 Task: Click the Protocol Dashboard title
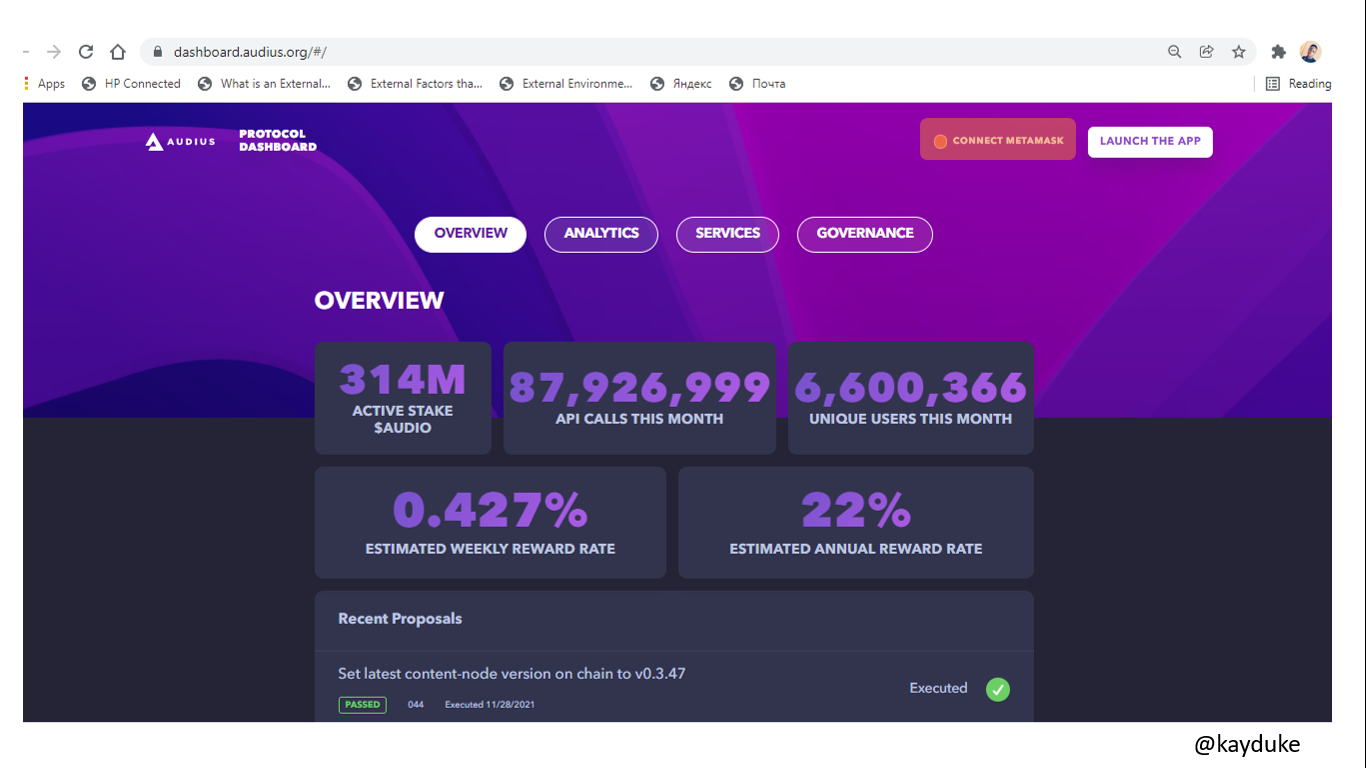pyautogui.click(x=278, y=140)
